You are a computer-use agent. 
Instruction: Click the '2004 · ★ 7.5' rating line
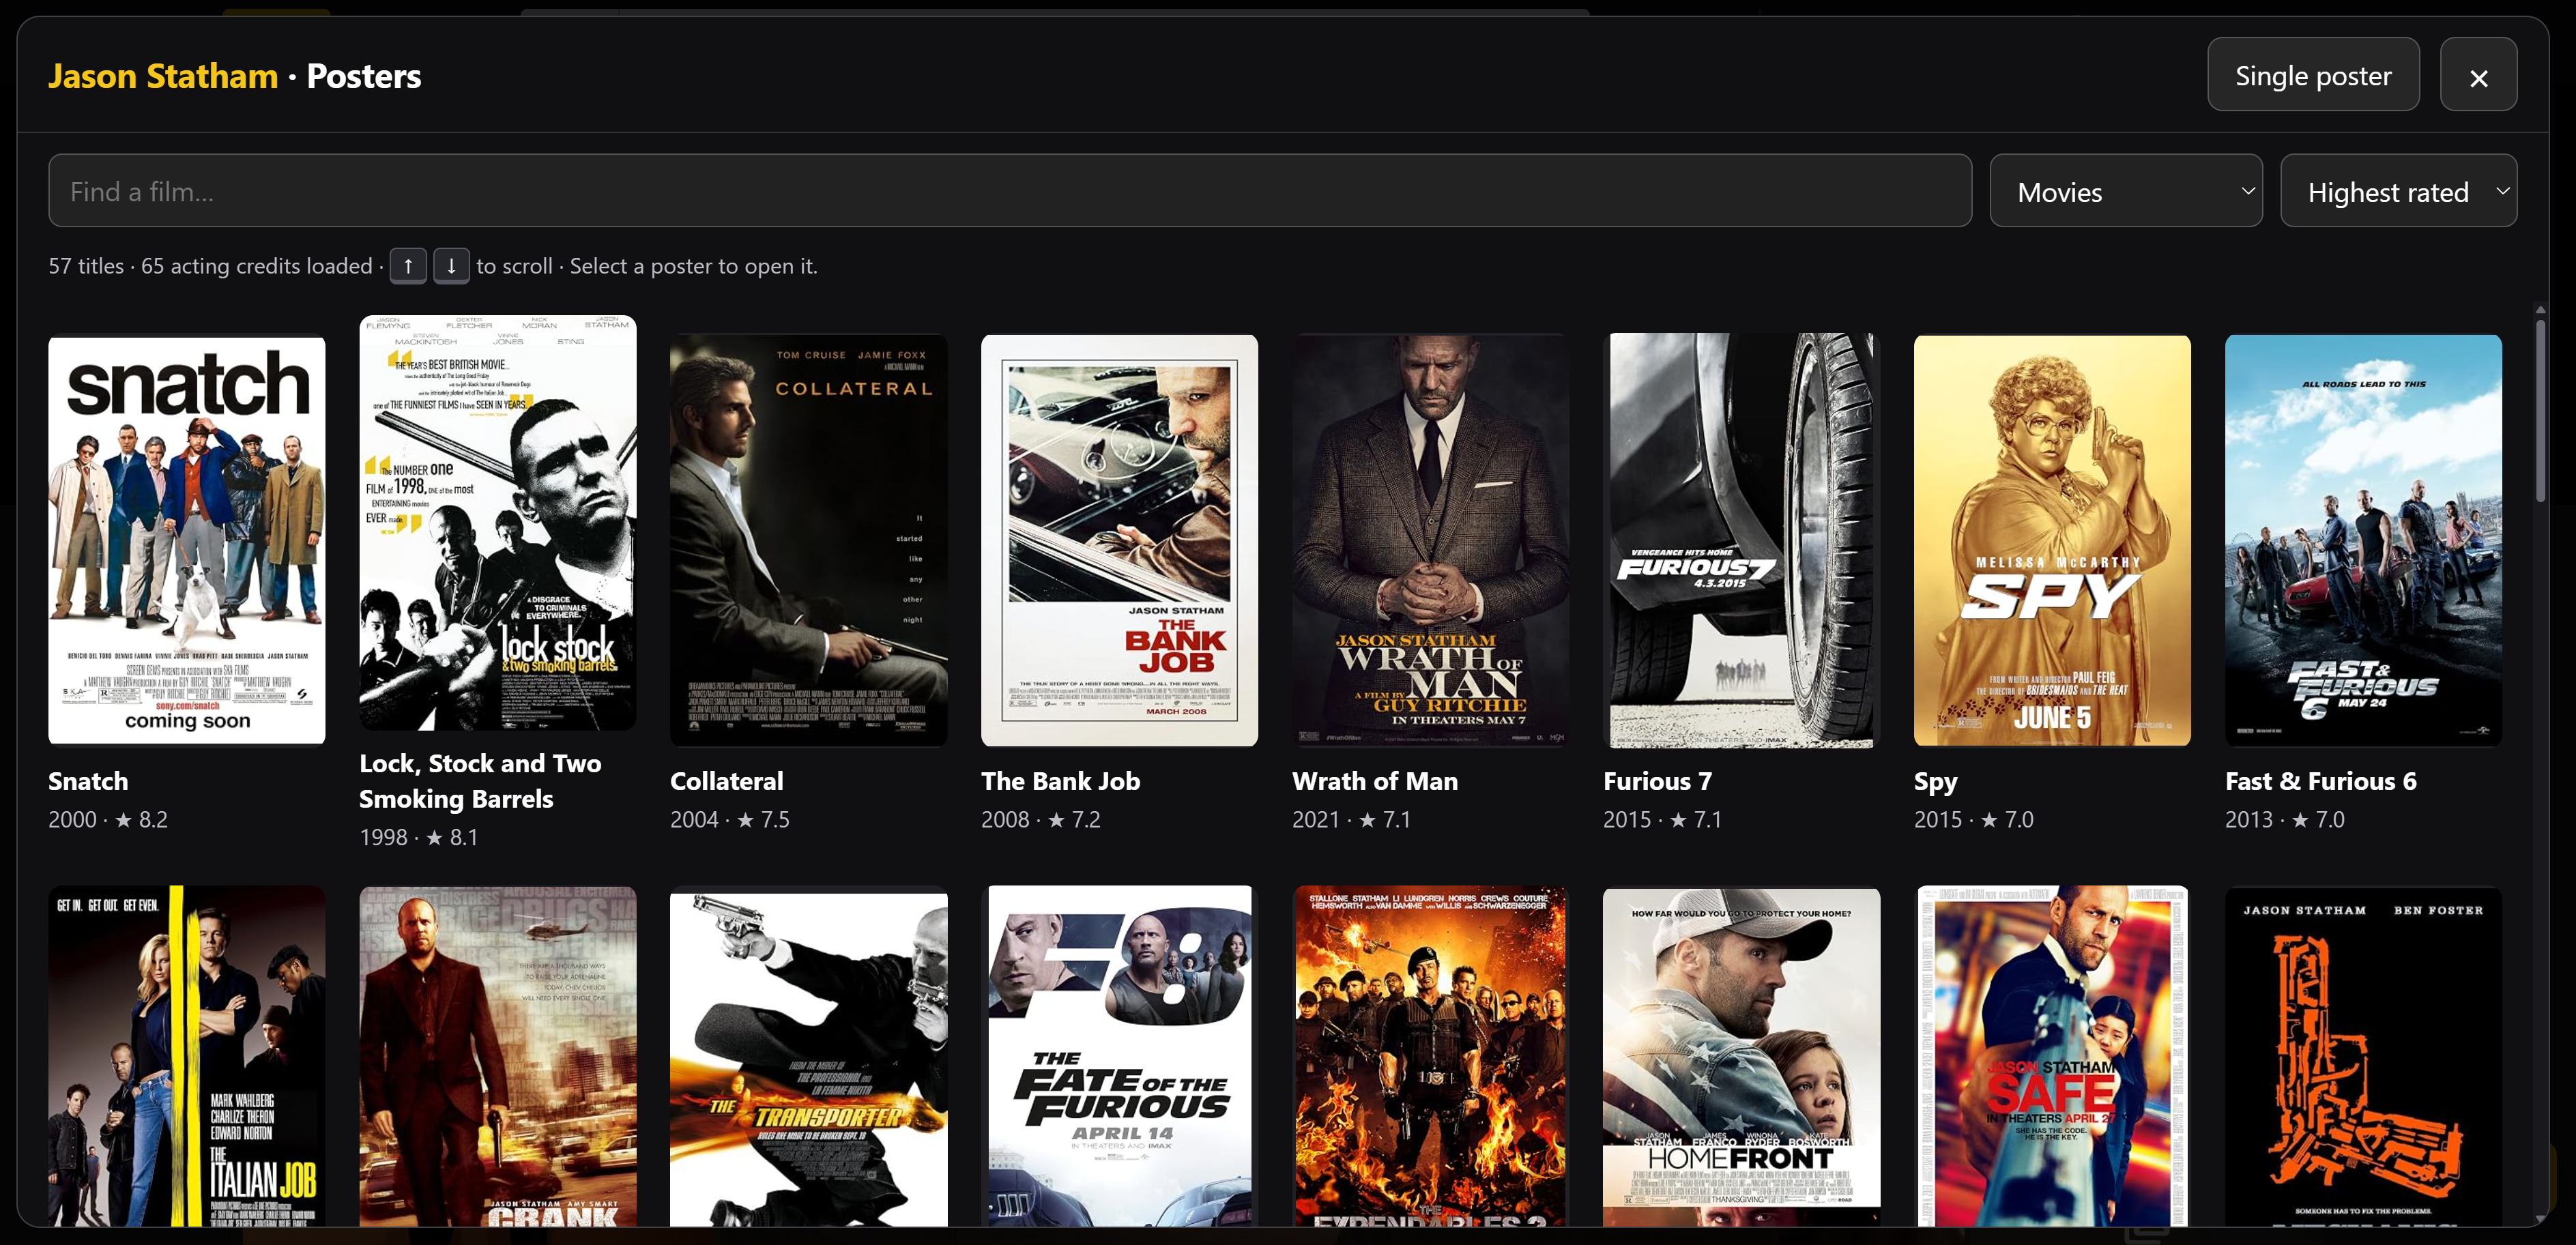coord(730,819)
